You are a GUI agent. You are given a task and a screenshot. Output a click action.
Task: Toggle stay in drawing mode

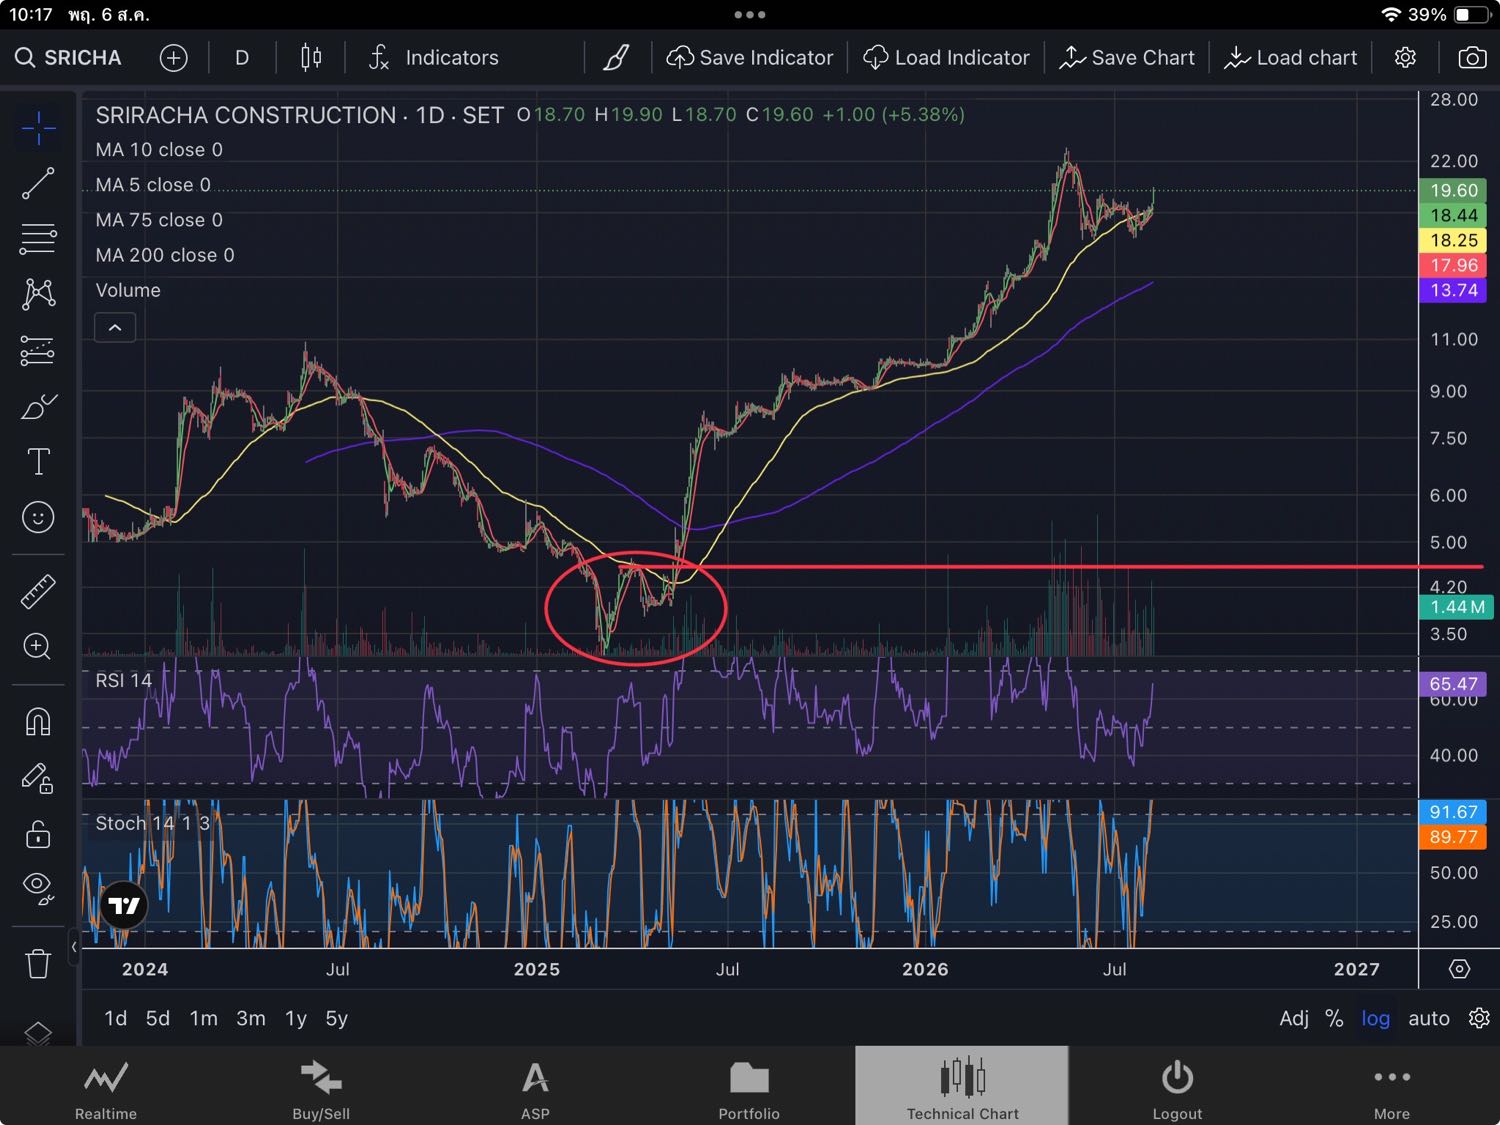tap(38, 778)
